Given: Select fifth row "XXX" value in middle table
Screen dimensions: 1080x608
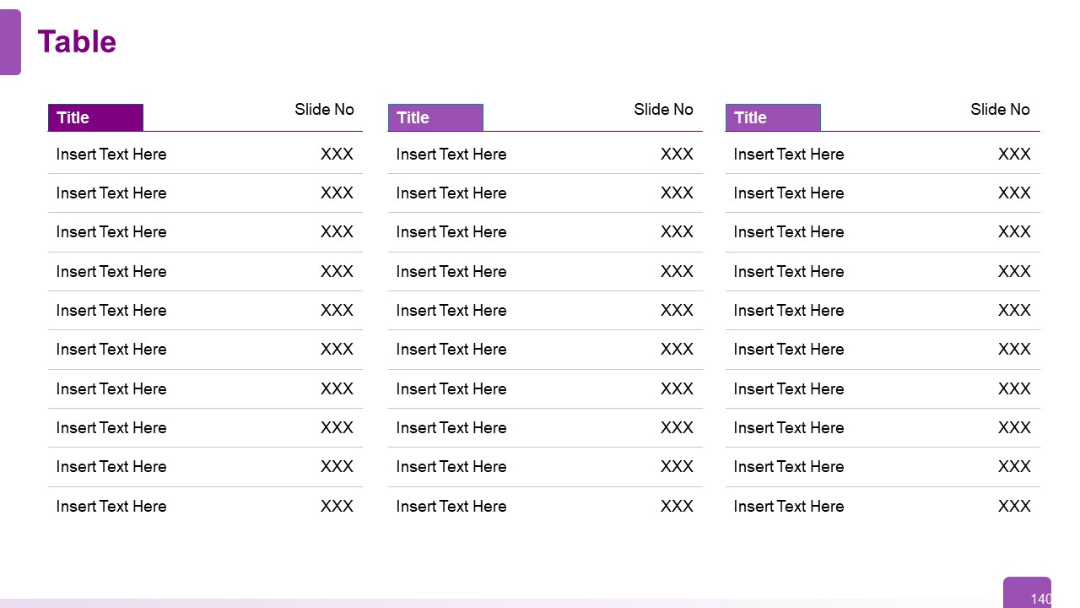Looking at the screenshot, I should pyautogui.click(x=677, y=311).
